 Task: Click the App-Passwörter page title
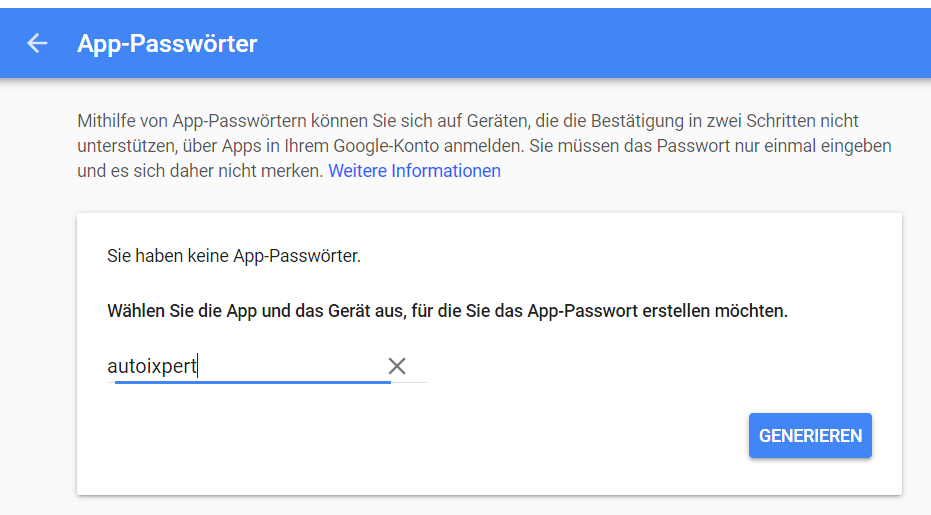click(x=167, y=43)
